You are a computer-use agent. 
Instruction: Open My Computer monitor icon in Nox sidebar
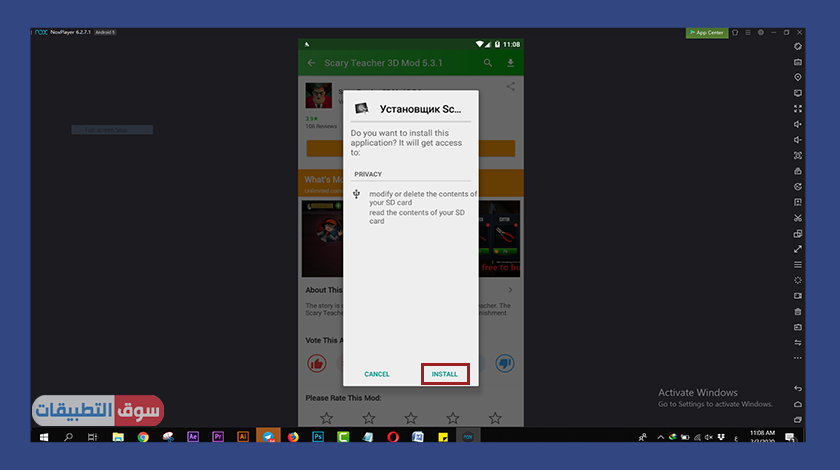[x=798, y=93]
